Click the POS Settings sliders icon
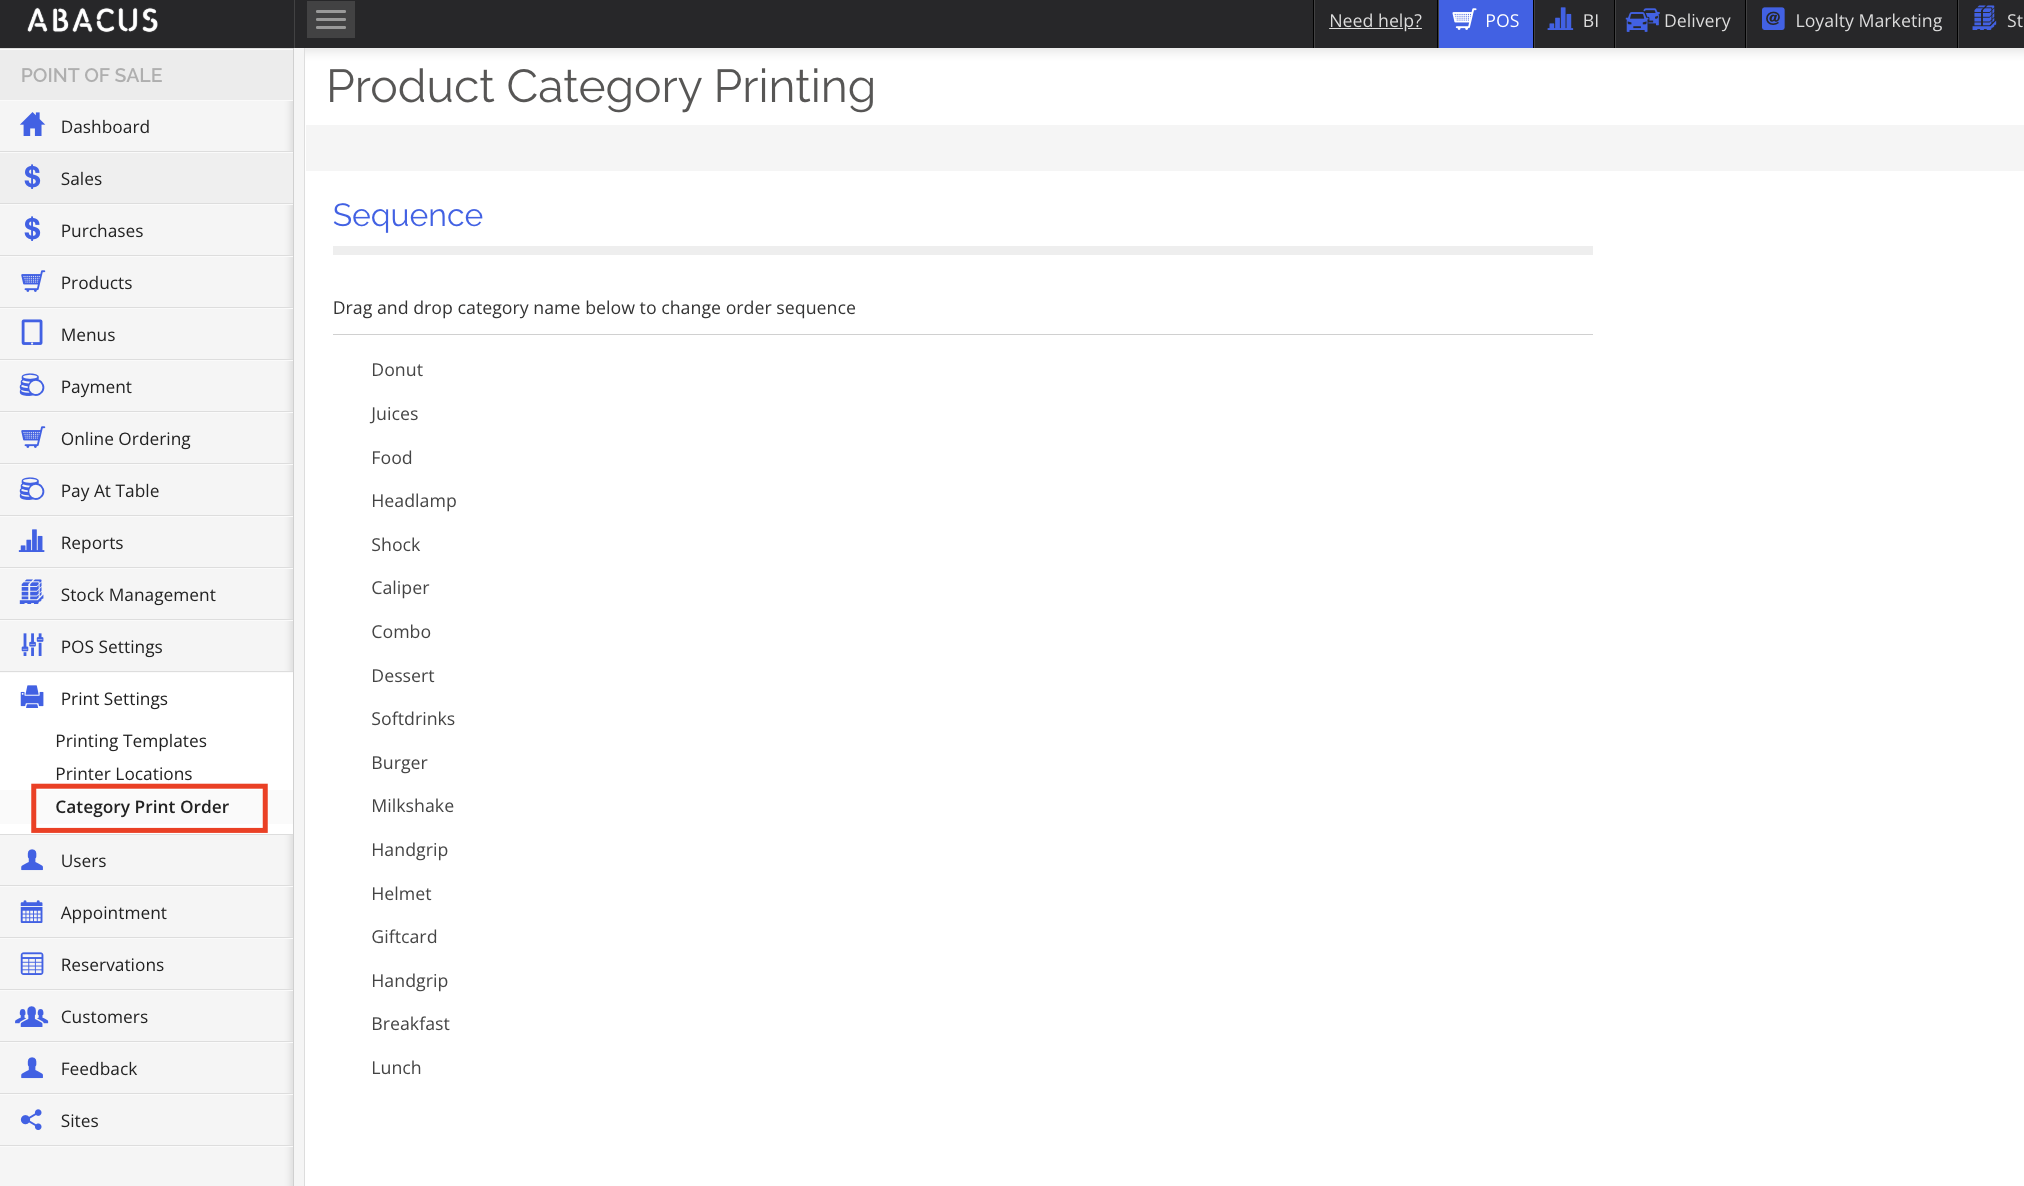Image resolution: width=2024 pixels, height=1186 pixels. tap(32, 646)
